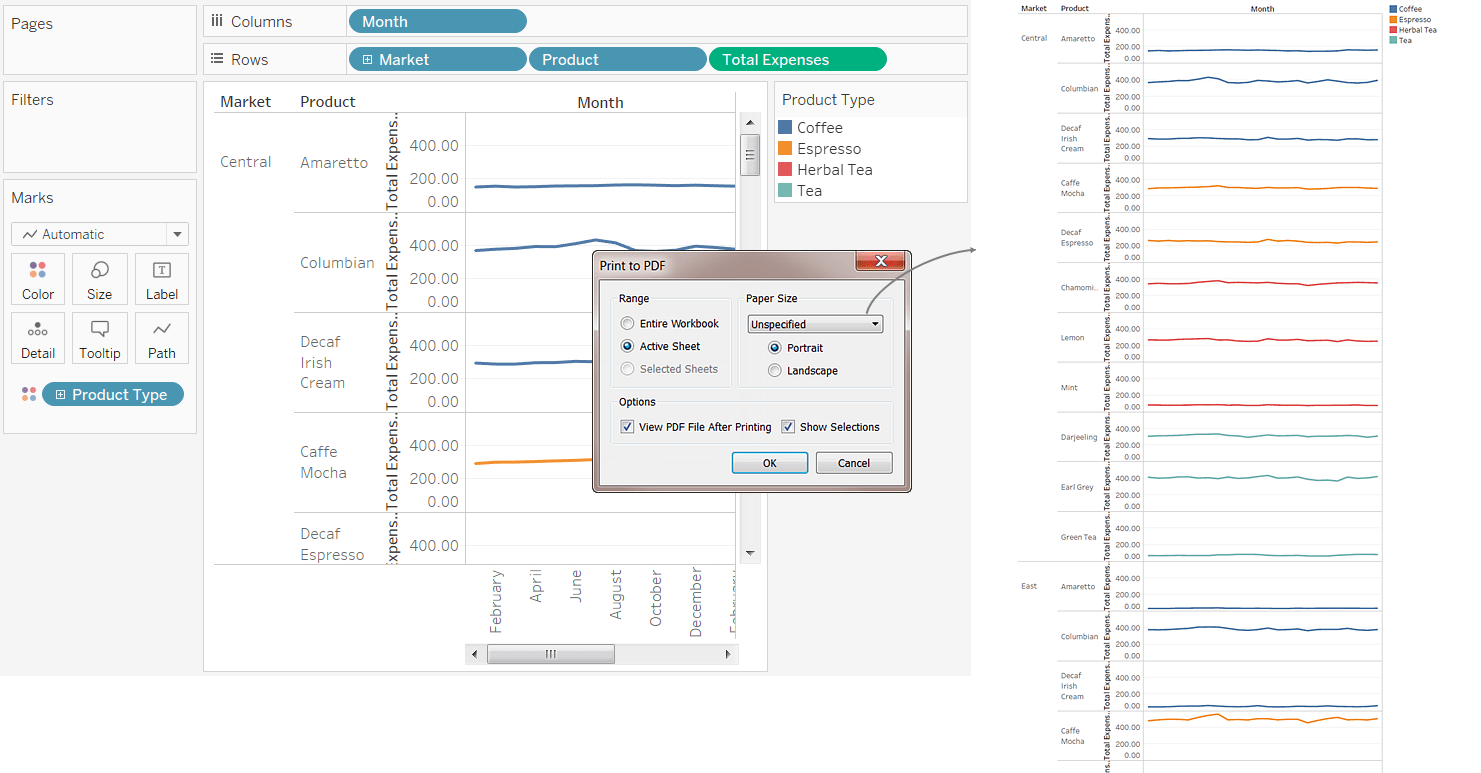This screenshot has width=1481, height=773.
Task: Open the Detail options on the Marks card
Action: (37, 337)
